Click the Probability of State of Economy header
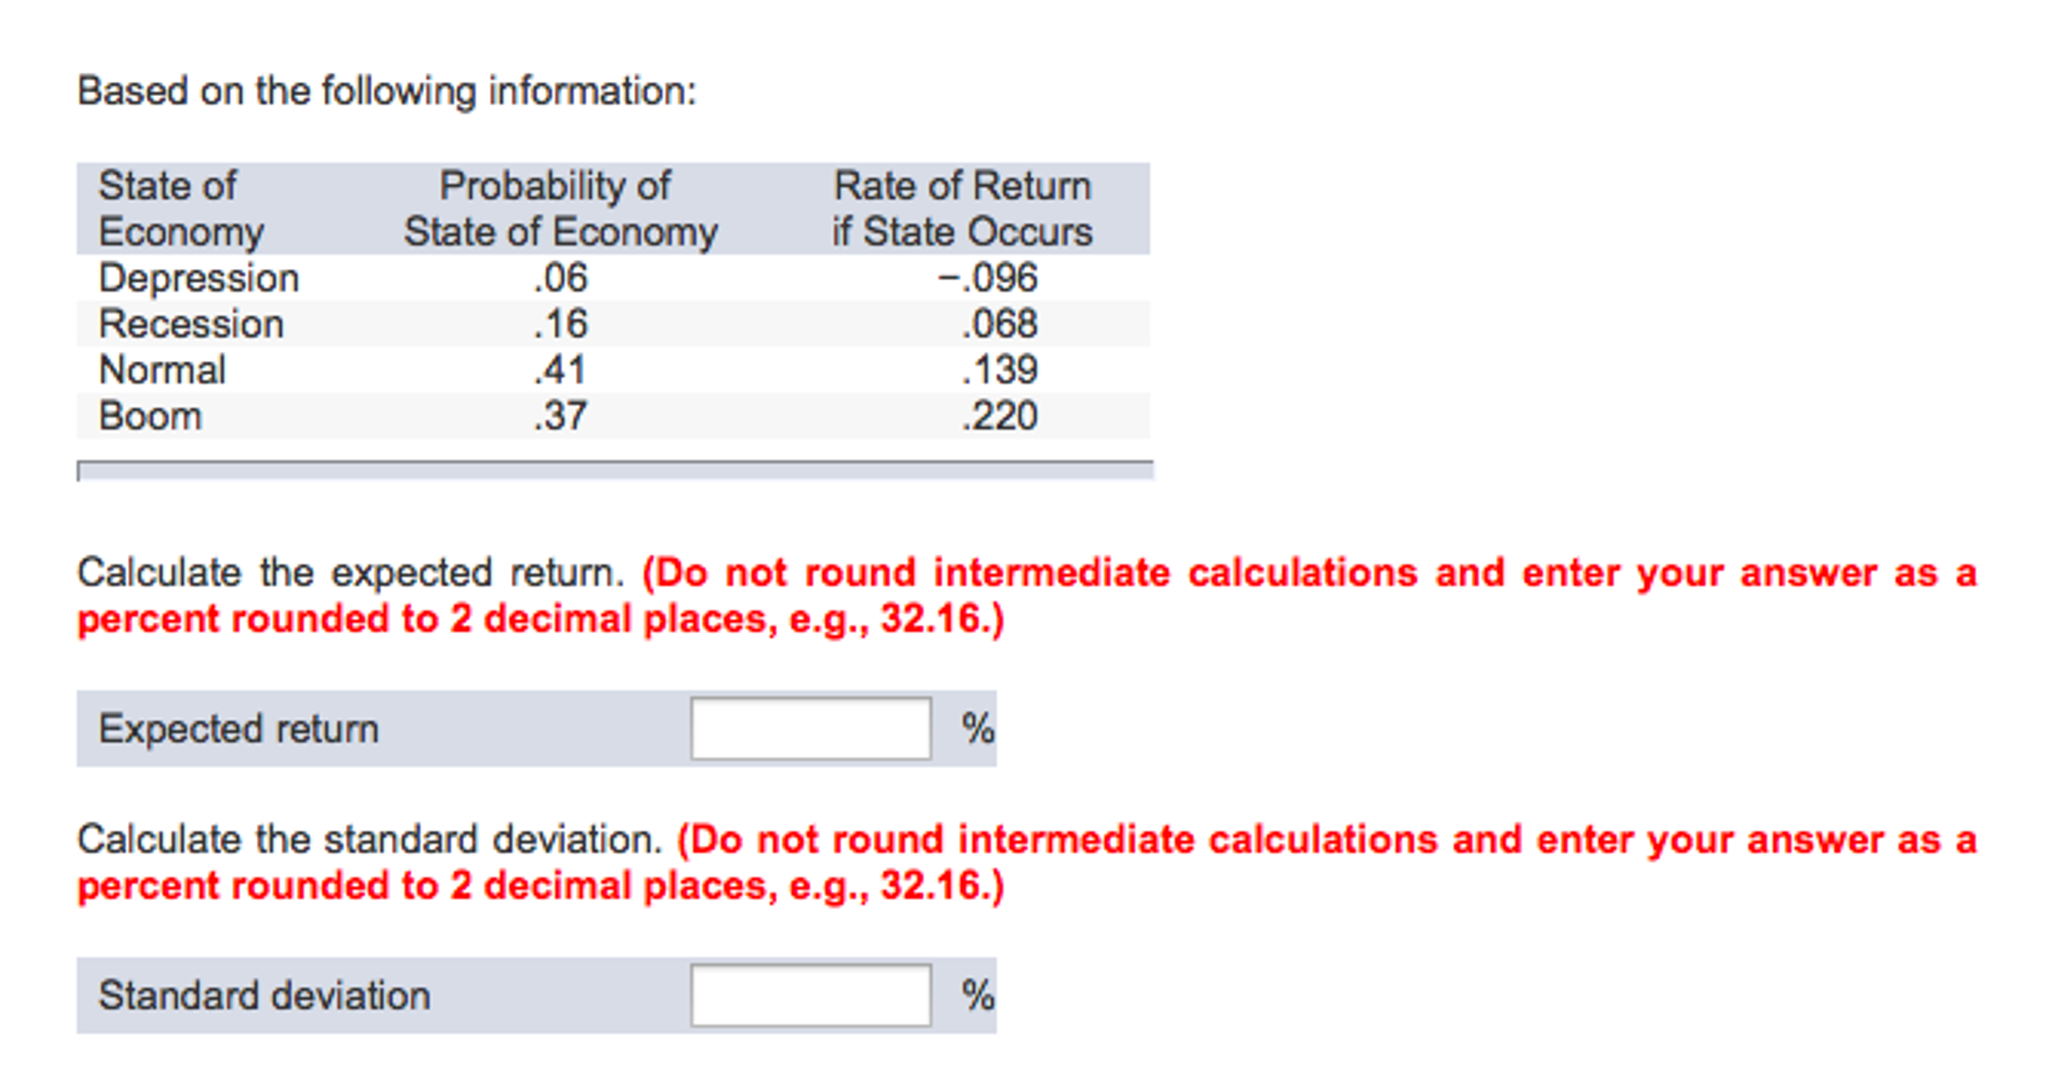Screen dimensions: 2046x1086 point(560,209)
